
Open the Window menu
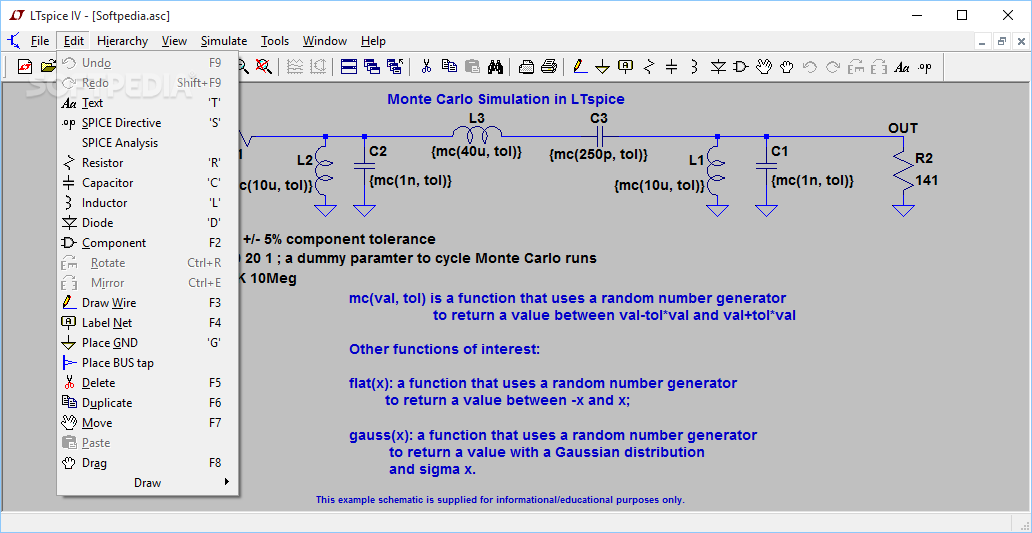click(x=325, y=41)
